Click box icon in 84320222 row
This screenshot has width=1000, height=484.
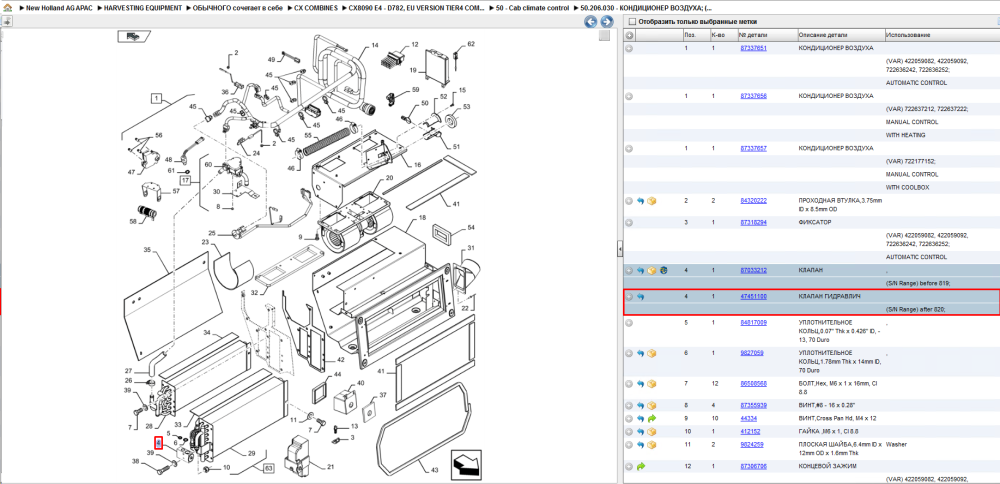click(652, 201)
